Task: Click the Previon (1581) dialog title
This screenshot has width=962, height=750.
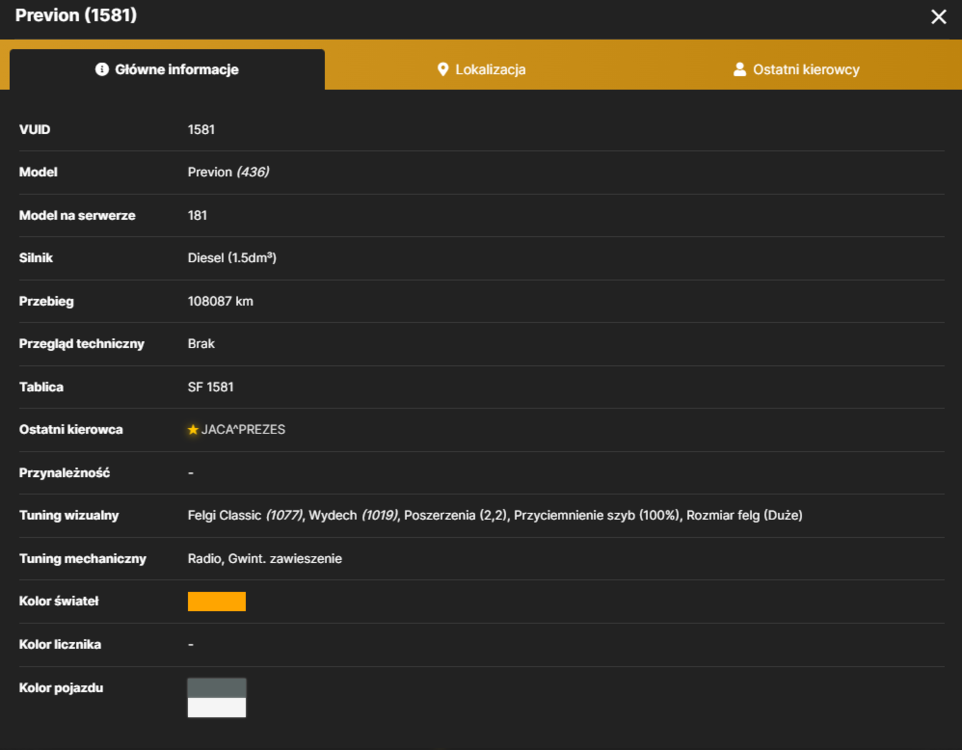Action: 76,15
